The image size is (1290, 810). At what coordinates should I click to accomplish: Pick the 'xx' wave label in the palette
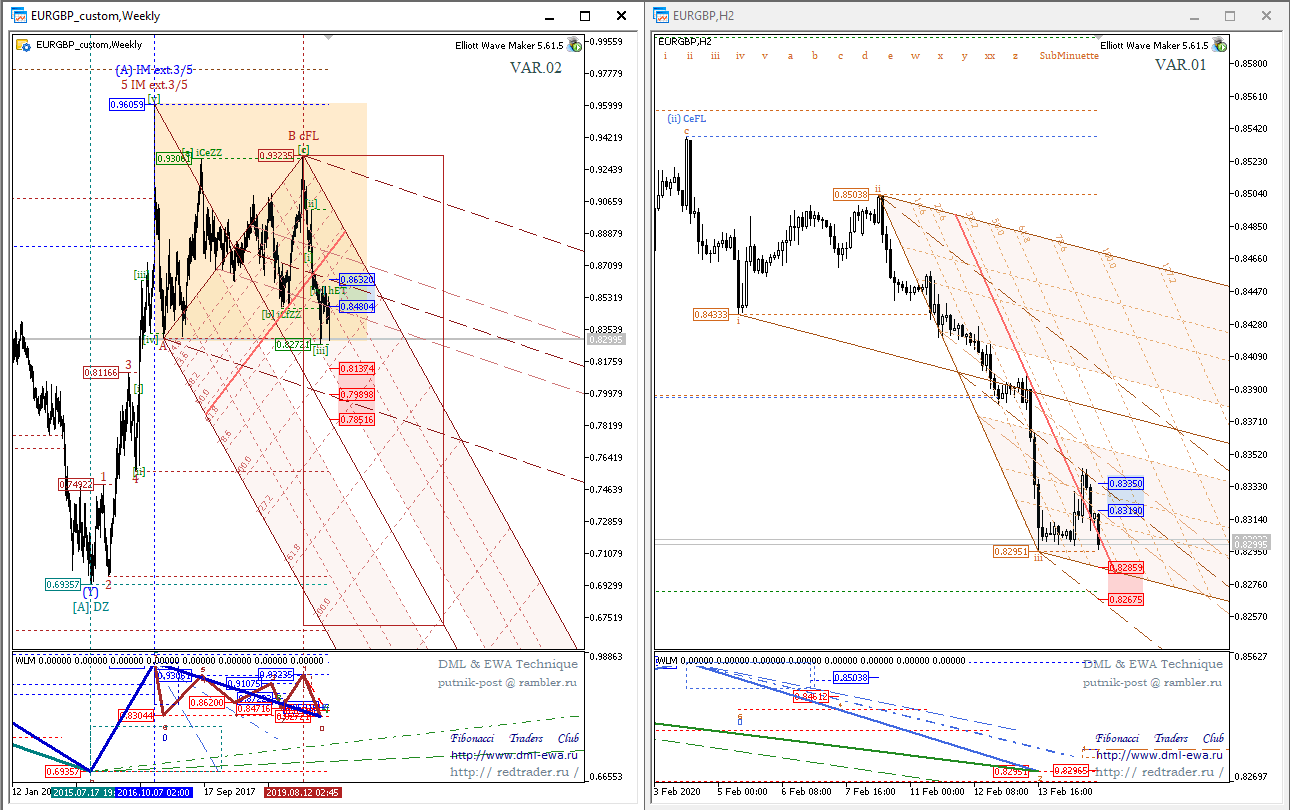click(x=990, y=56)
